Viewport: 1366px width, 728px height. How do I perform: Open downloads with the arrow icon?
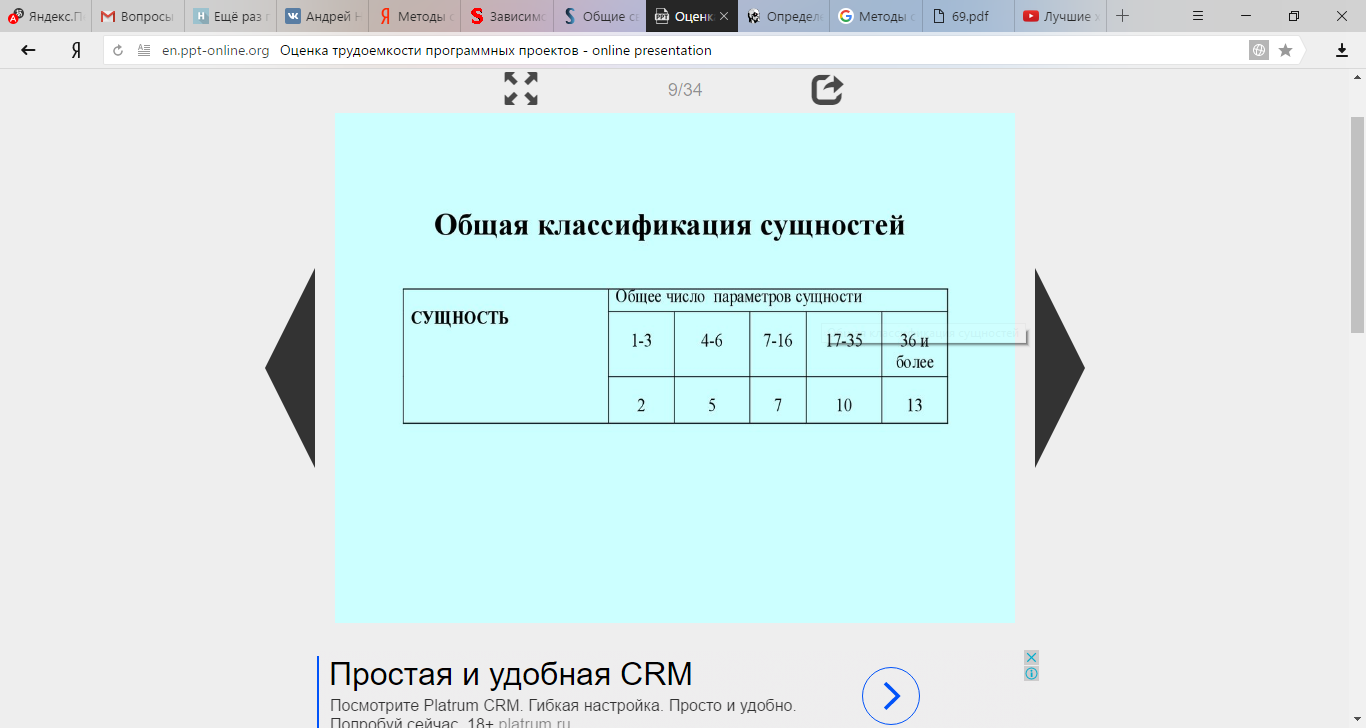1342,50
